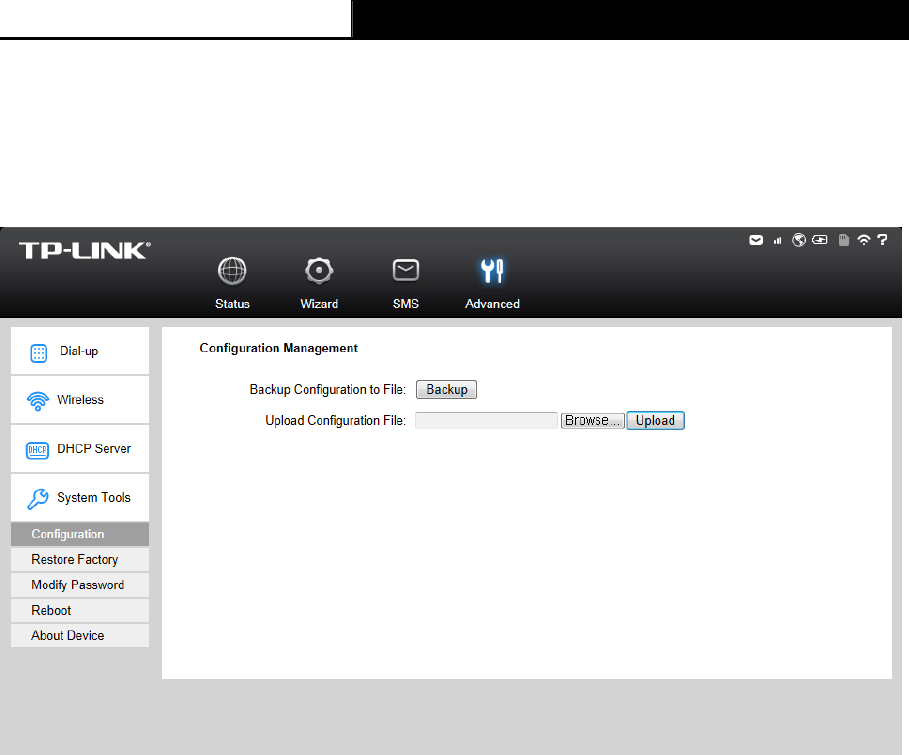
Task: Click the 'Backup Configuration to File:' label
Action: coord(328,390)
